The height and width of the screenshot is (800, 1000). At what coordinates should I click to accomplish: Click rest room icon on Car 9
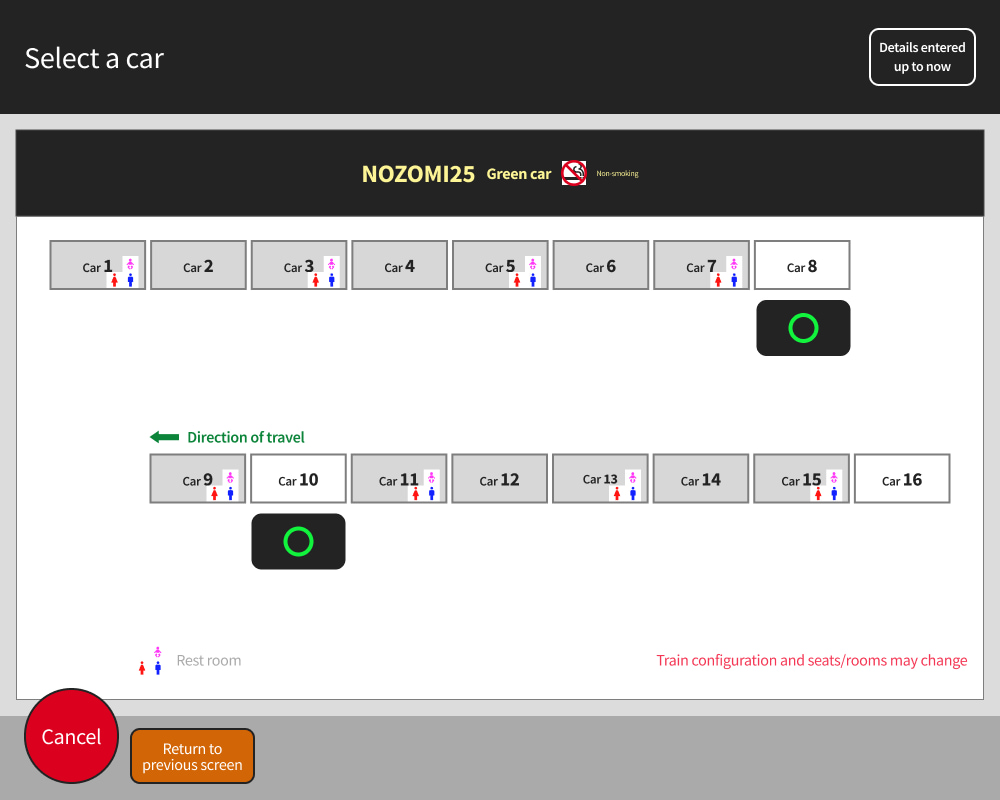pos(223,486)
